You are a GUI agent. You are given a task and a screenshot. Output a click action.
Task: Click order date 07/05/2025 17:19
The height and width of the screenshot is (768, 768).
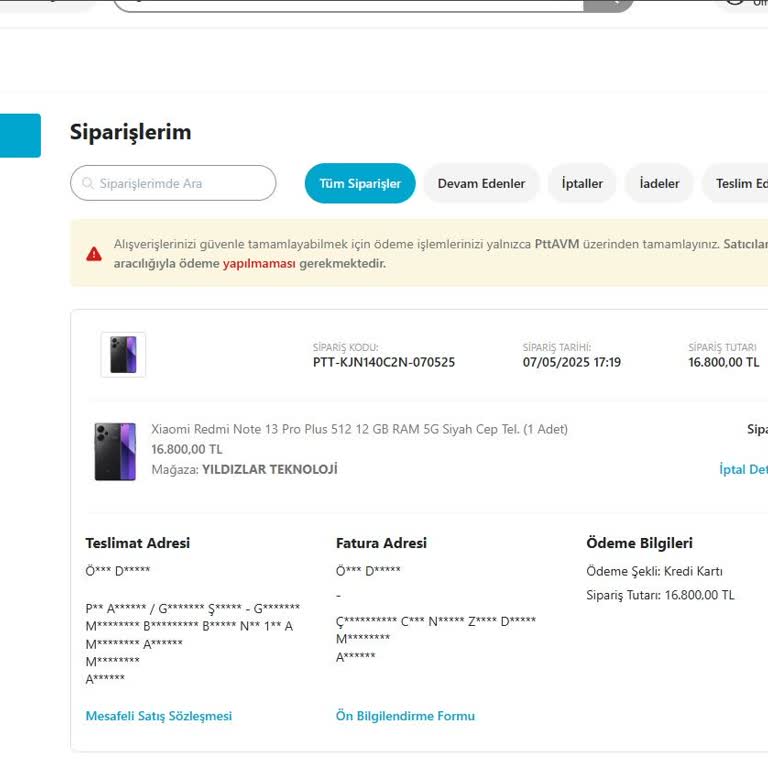pyautogui.click(x=572, y=362)
